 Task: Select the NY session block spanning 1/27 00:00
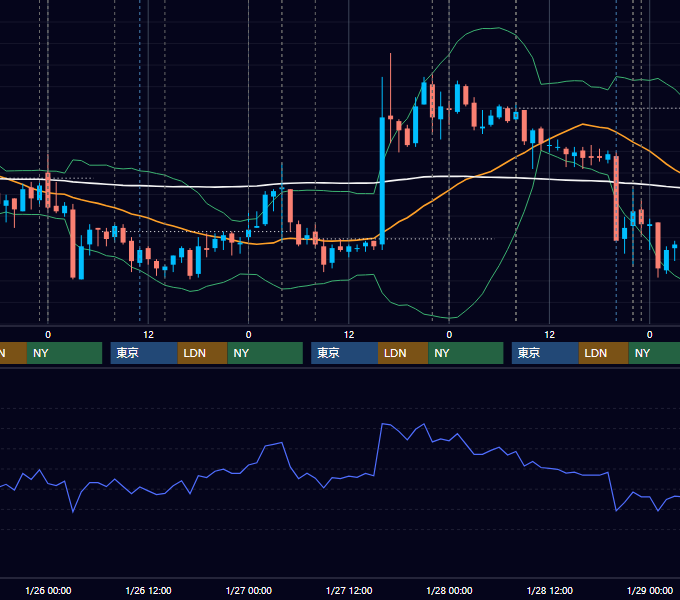click(x=265, y=353)
